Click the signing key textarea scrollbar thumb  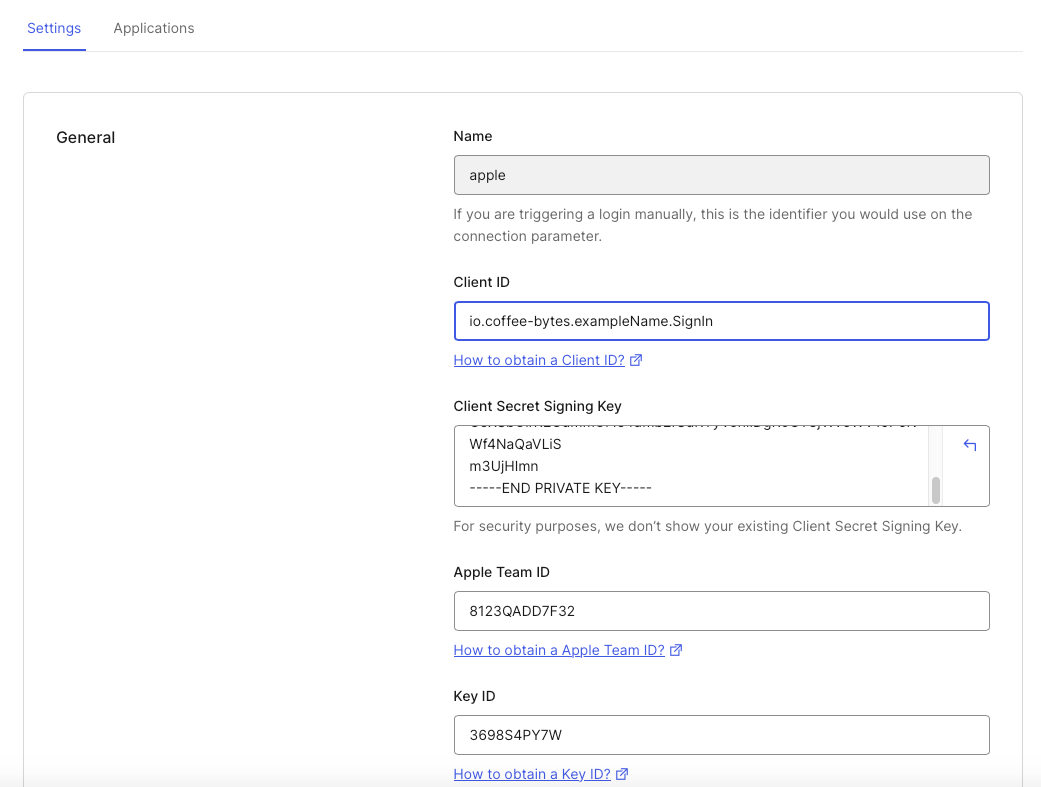(x=936, y=490)
